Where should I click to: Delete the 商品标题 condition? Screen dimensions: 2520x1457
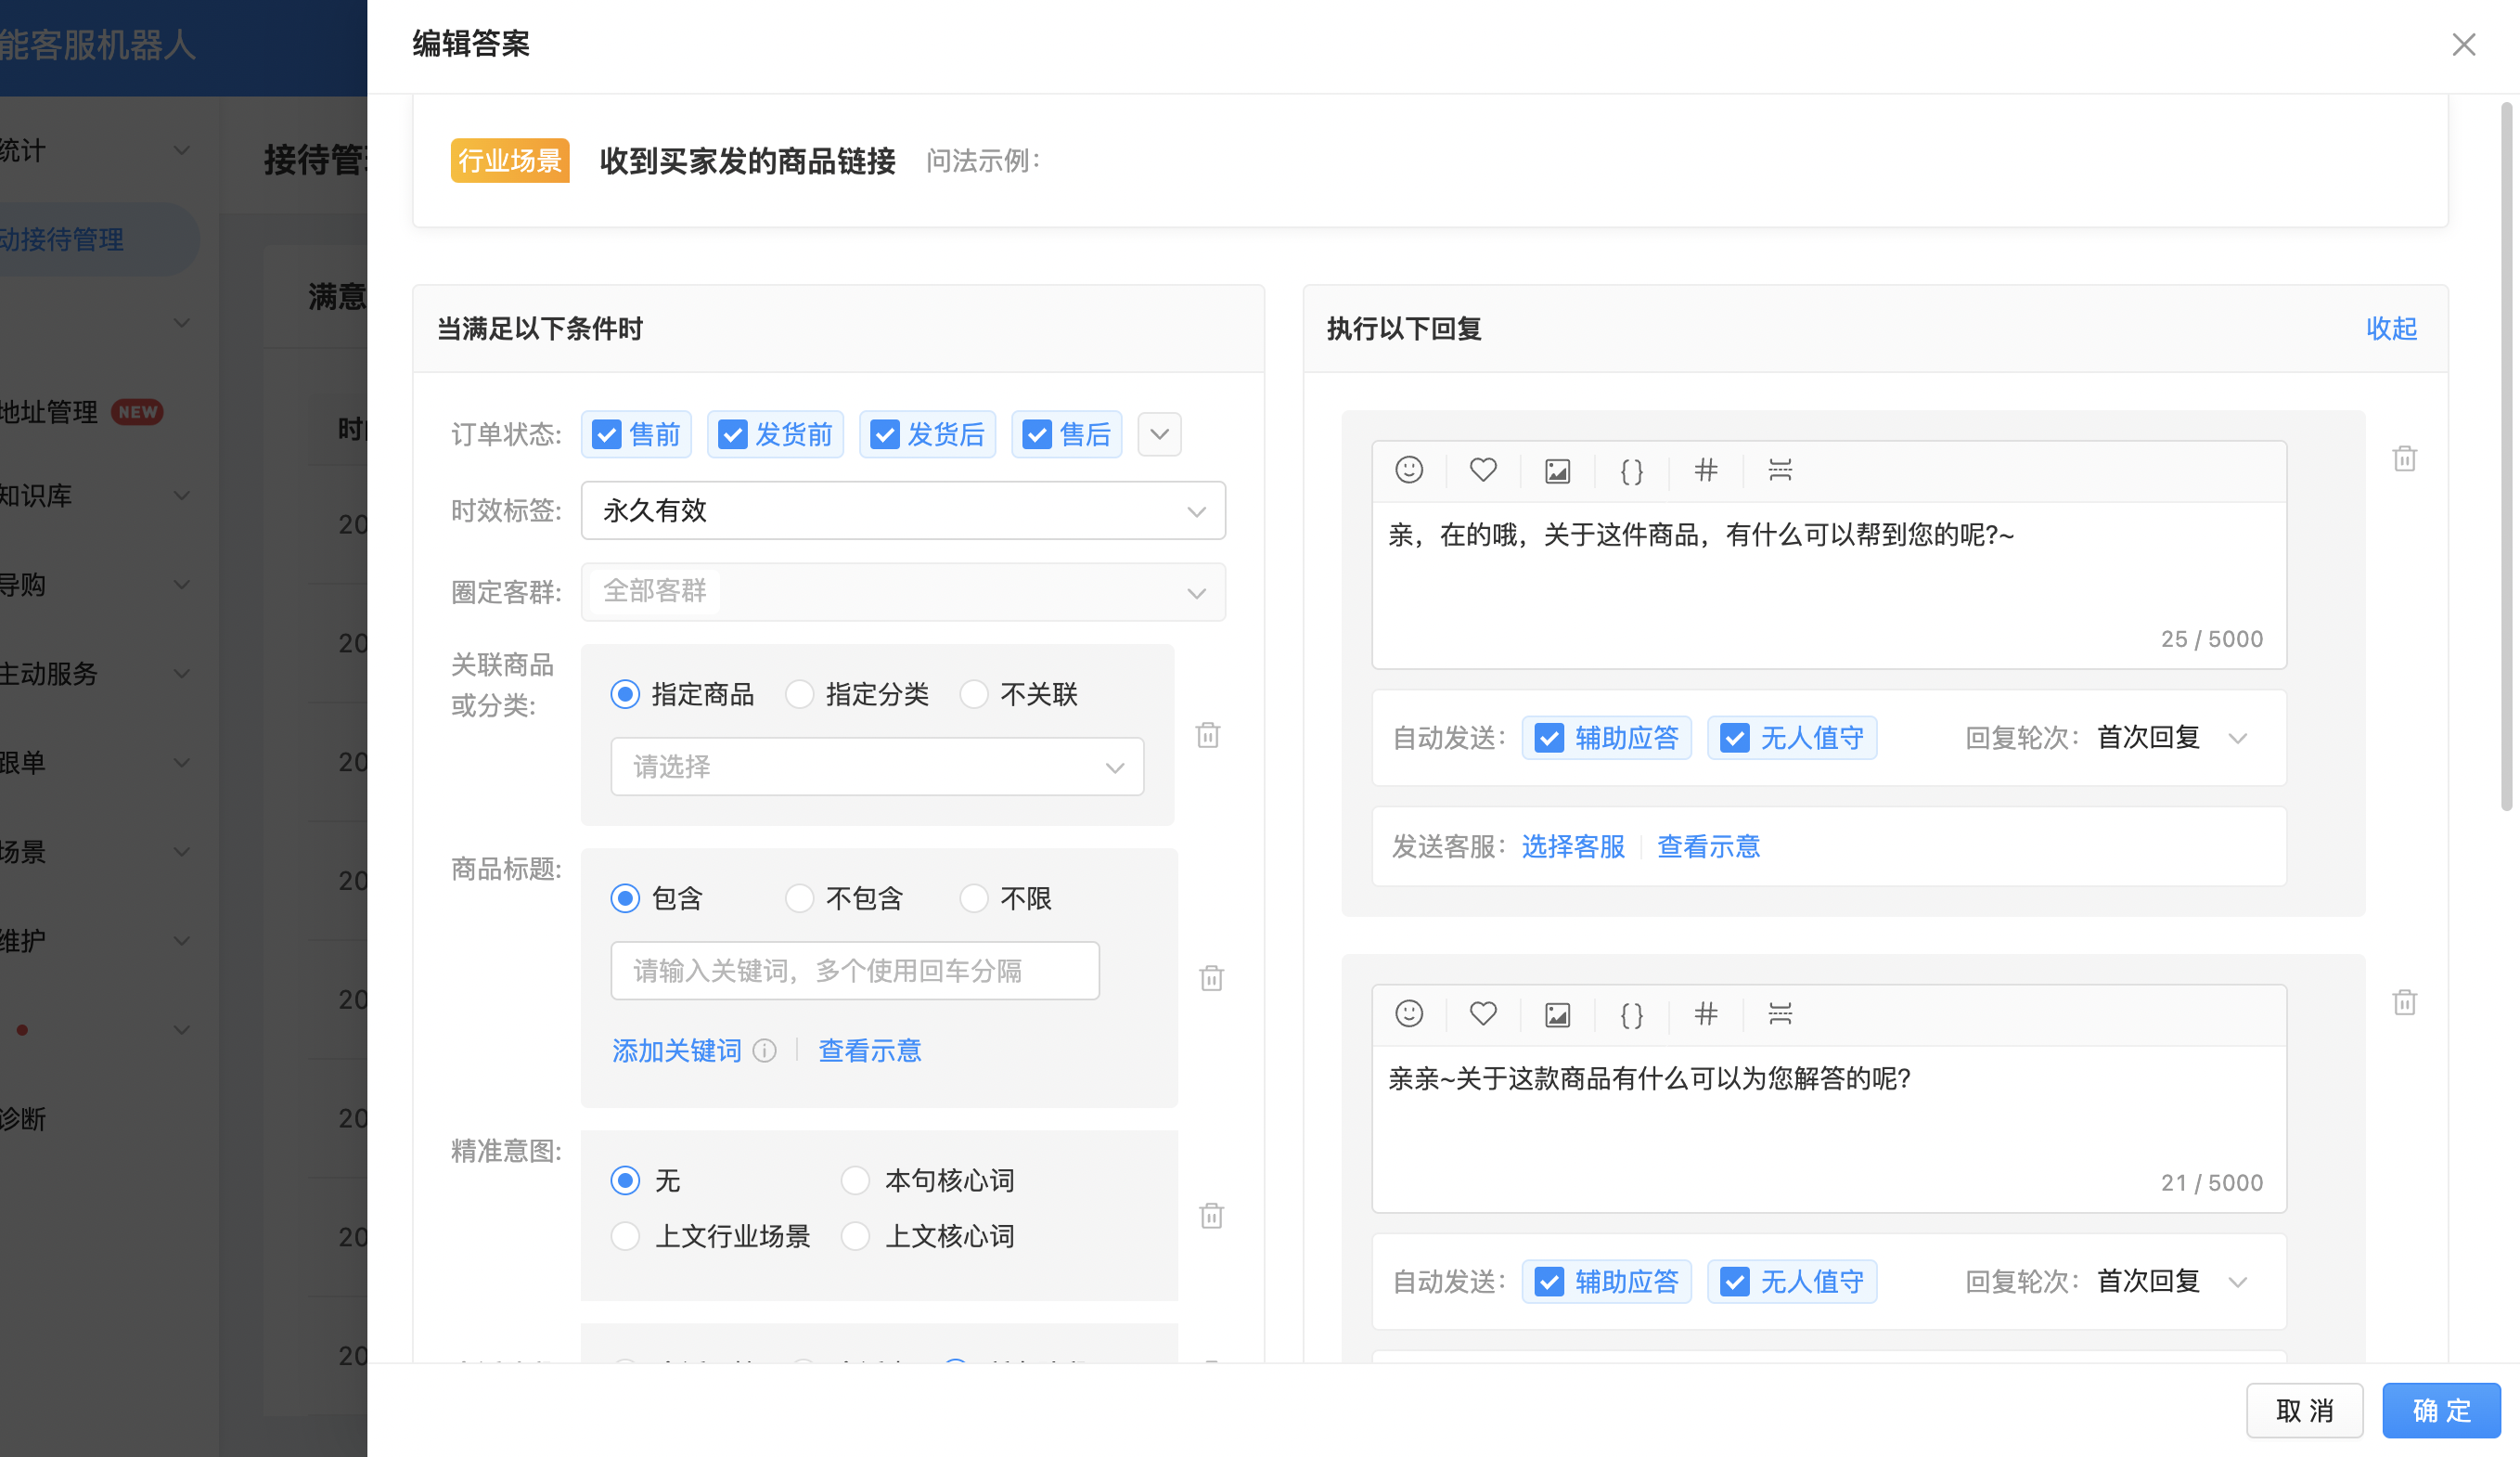1211,978
